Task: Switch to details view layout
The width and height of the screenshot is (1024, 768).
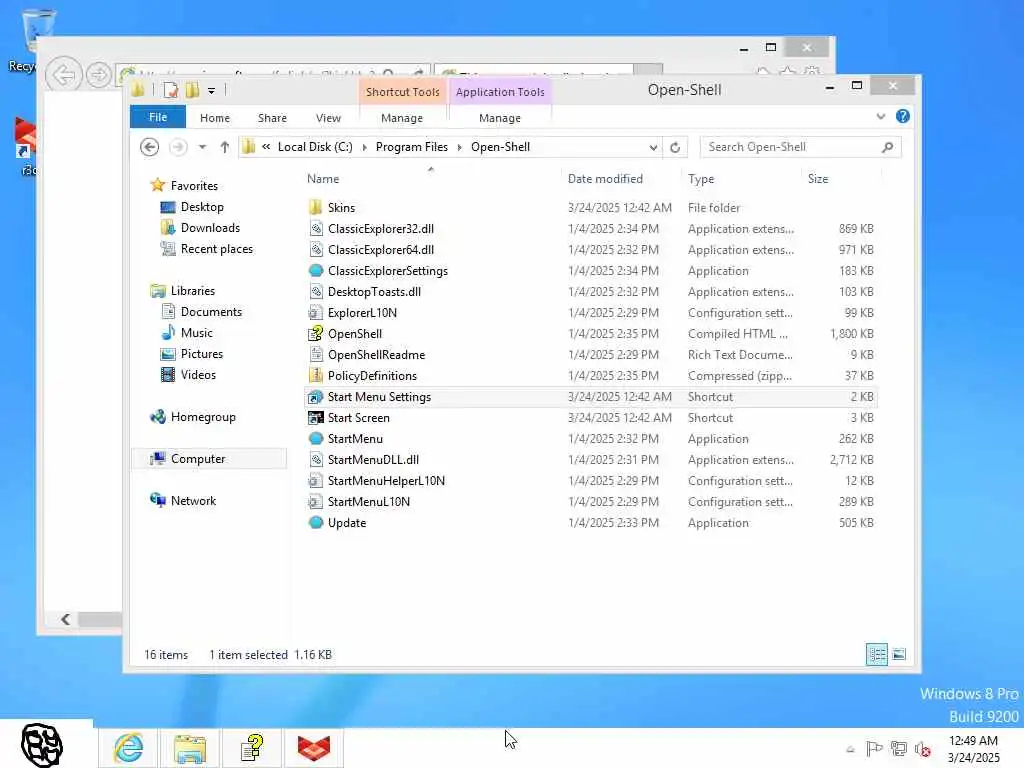Action: pyautogui.click(x=876, y=654)
